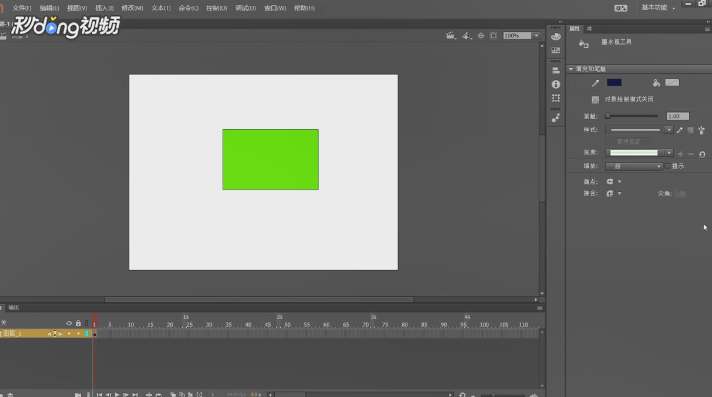
Task: Collapse the 填充和笔触 section
Action: (x=571, y=69)
